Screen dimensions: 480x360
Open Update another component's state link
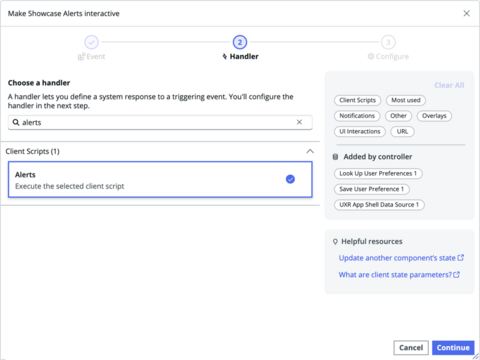click(401, 258)
